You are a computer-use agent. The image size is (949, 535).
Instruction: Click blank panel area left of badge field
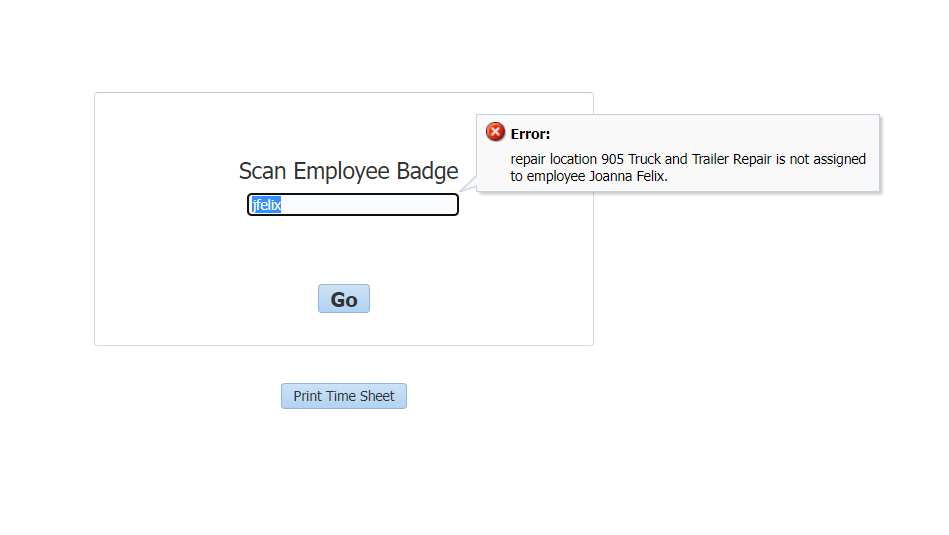tap(171, 205)
